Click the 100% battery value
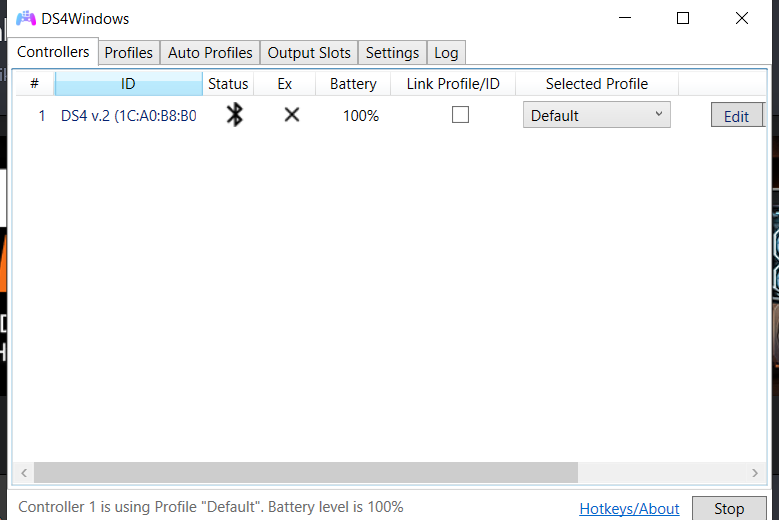 [361, 116]
